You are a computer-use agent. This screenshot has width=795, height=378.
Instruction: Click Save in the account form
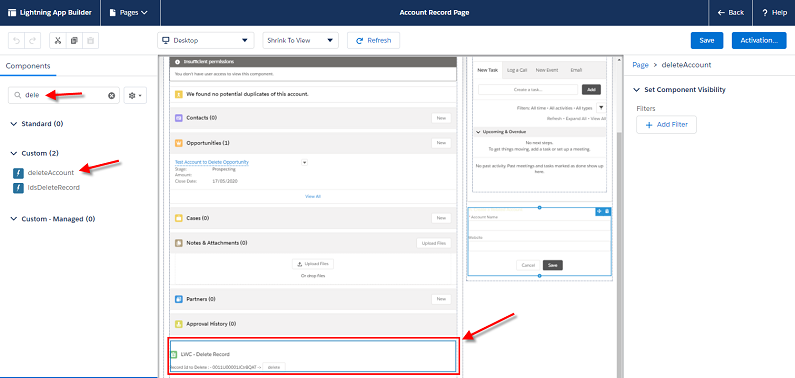pos(553,265)
